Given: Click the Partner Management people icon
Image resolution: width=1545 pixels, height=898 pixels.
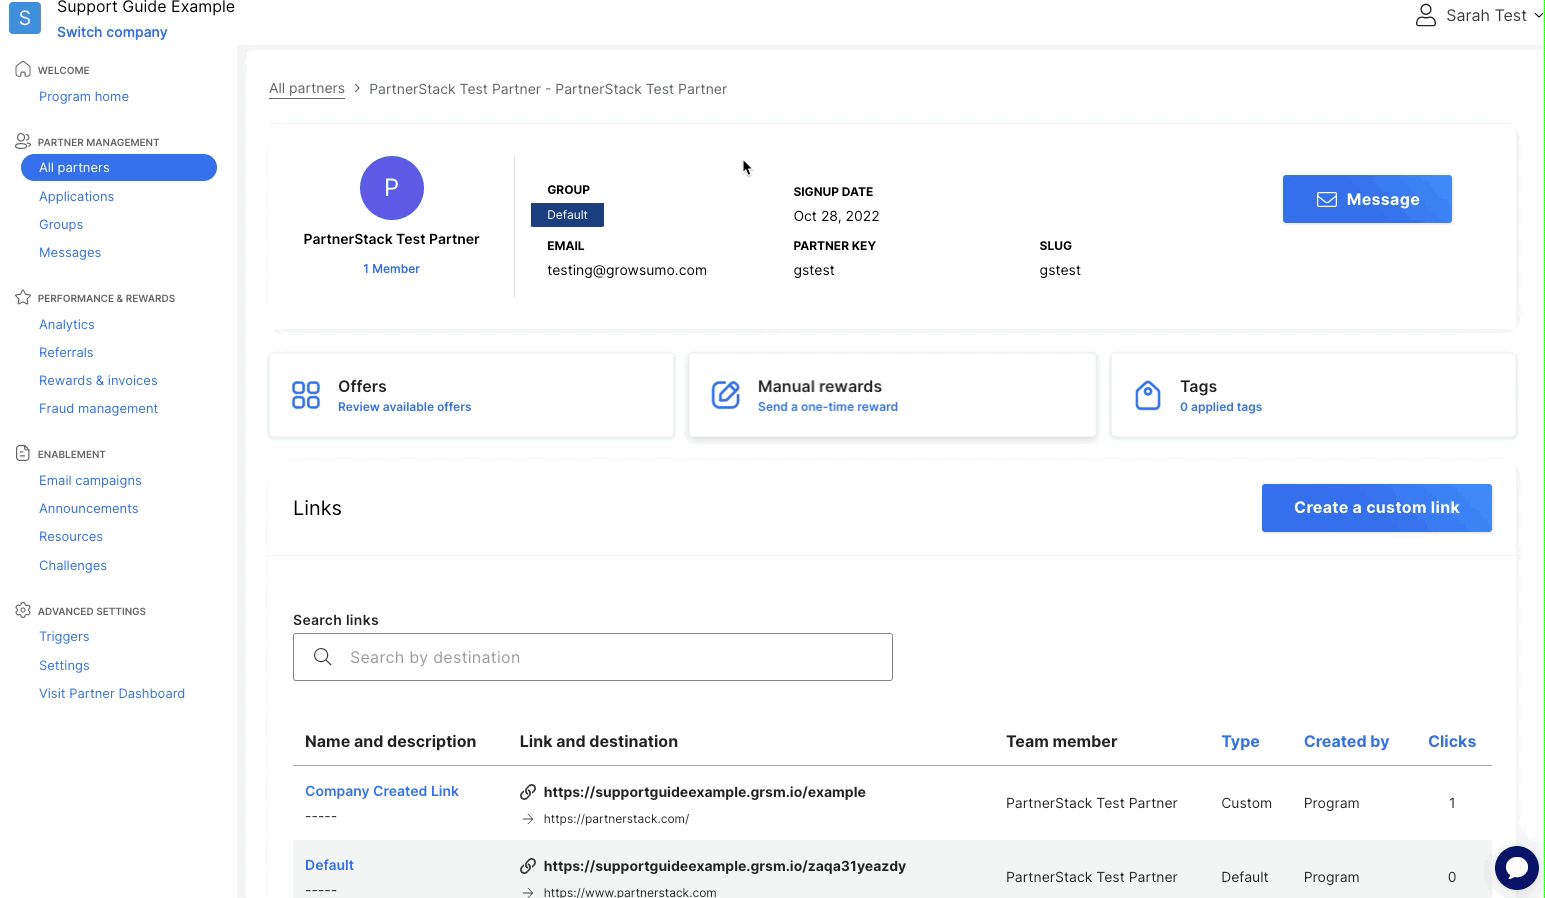Looking at the screenshot, I should point(23,141).
